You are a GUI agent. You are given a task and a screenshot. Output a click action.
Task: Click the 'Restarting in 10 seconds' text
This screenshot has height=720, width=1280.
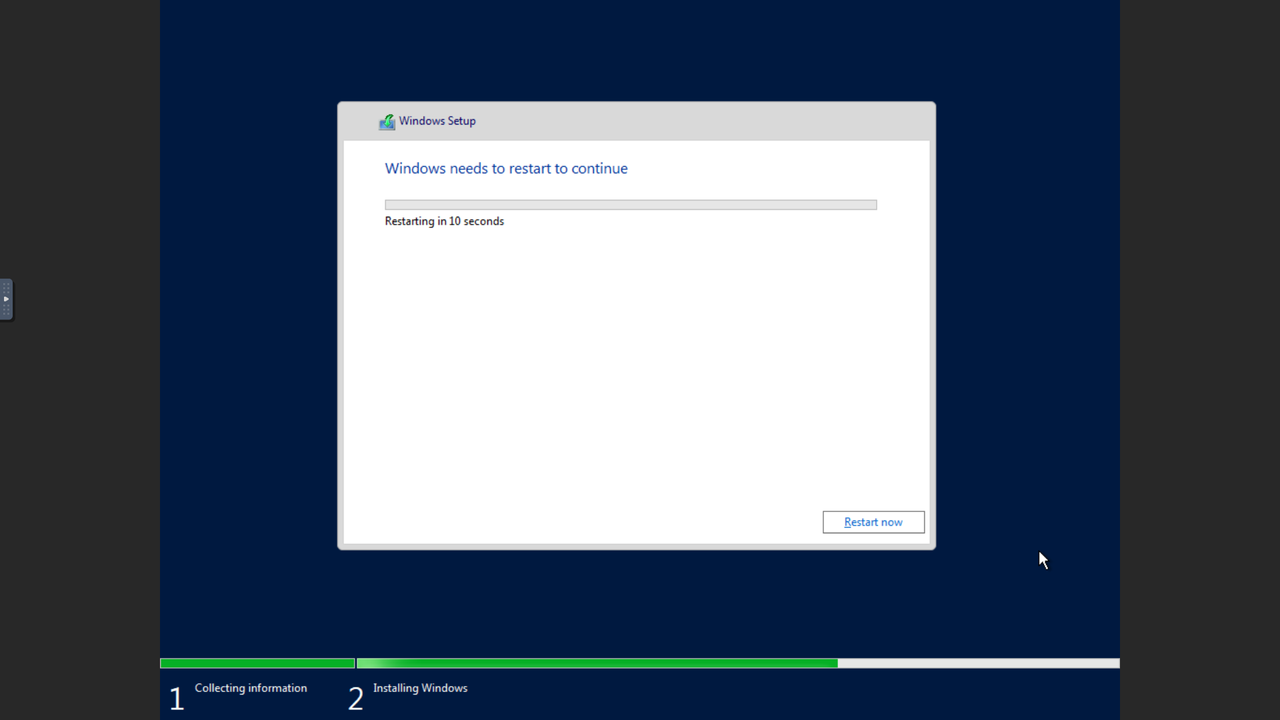(444, 221)
